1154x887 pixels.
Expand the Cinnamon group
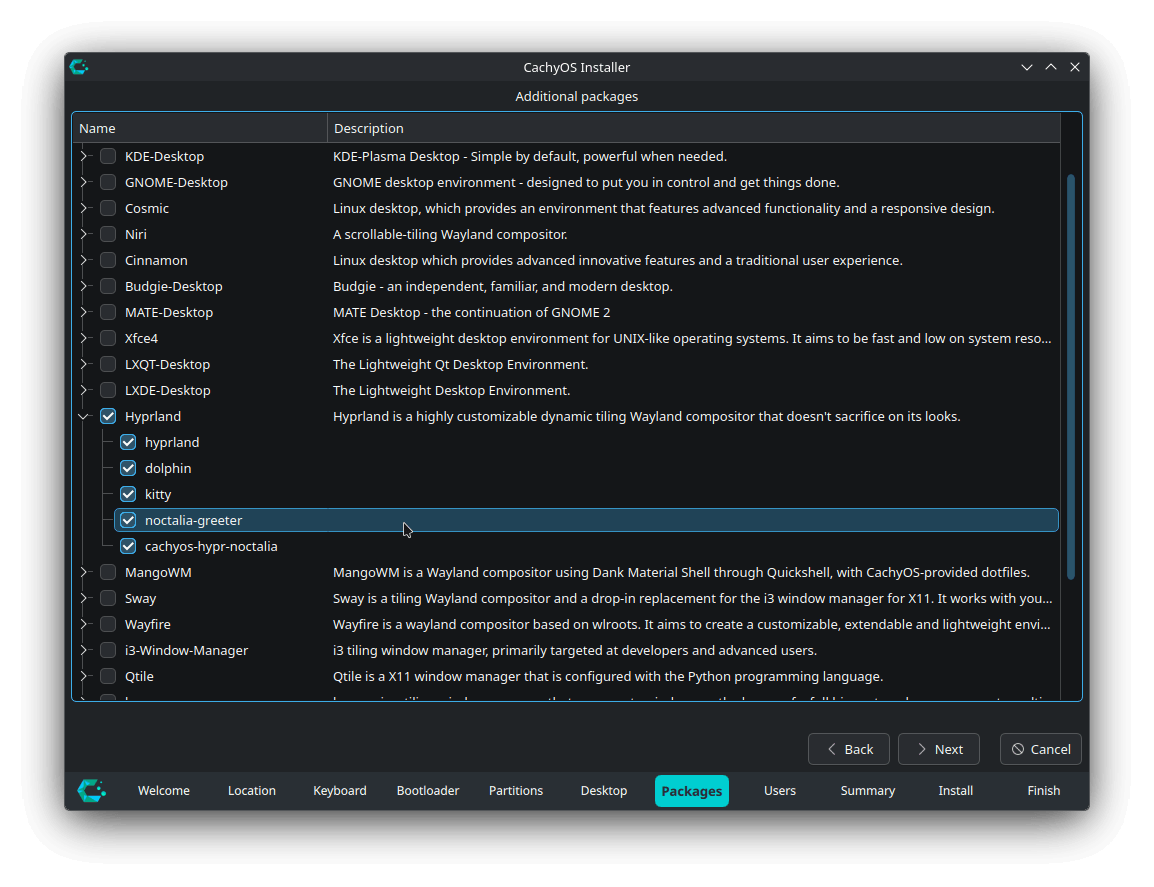[84, 260]
